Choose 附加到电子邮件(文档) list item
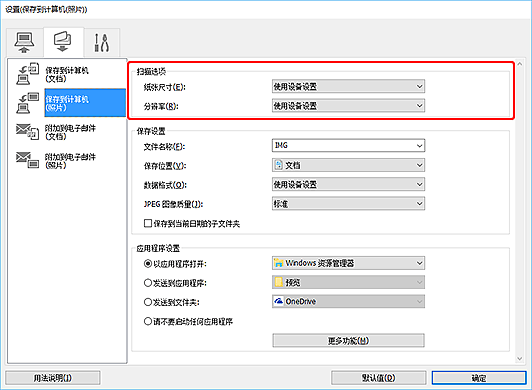The height and width of the screenshot is (390, 532). tap(70, 132)
